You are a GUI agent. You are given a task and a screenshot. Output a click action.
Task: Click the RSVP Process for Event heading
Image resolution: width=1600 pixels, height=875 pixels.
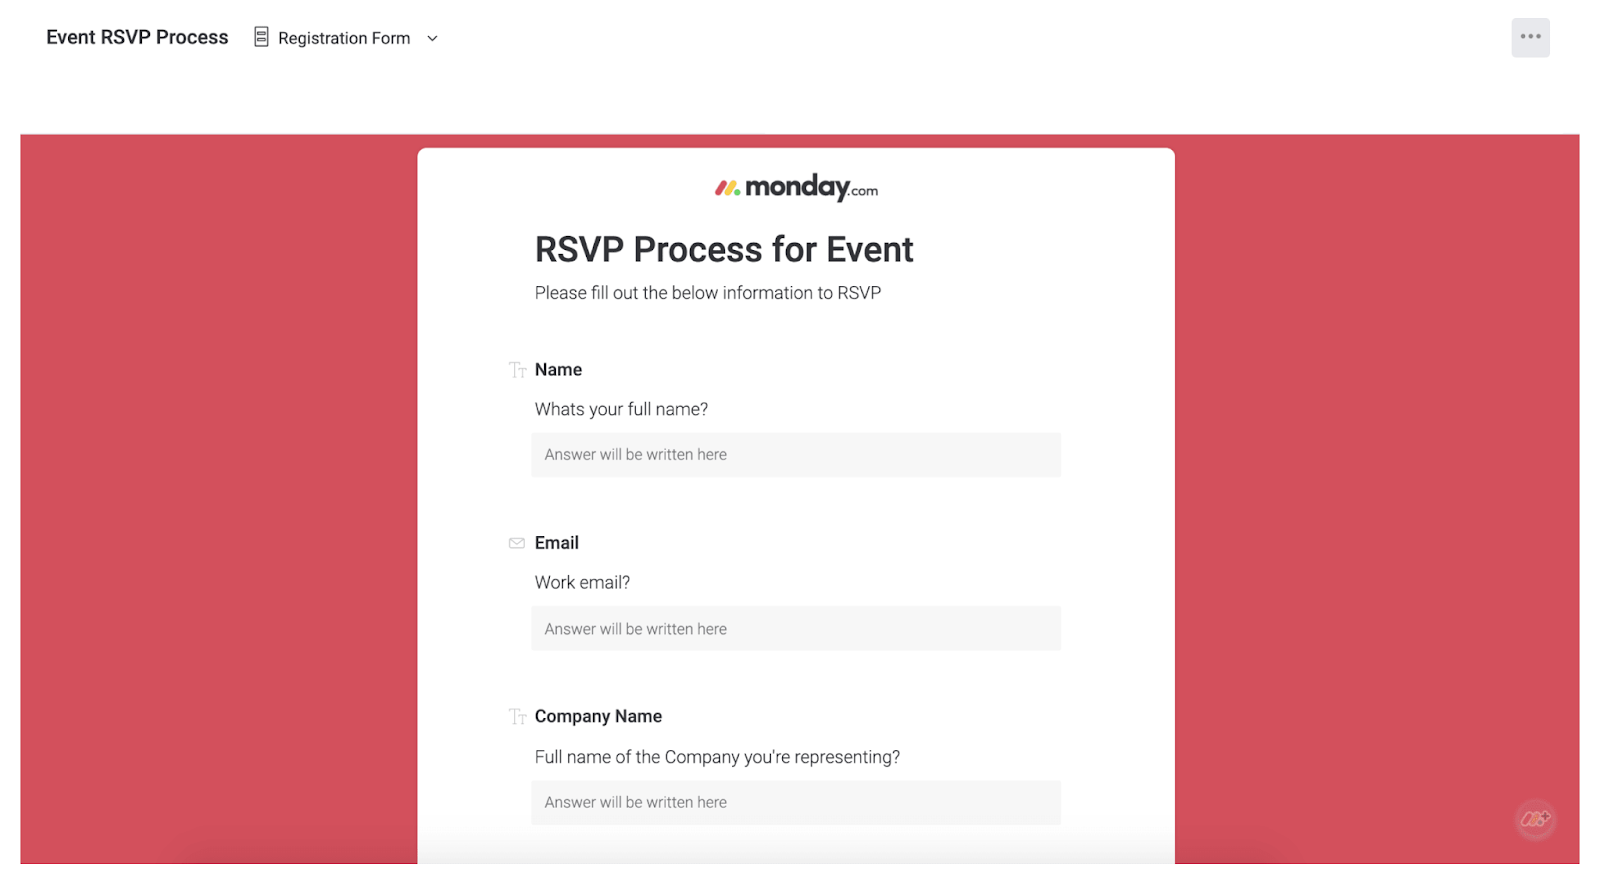(724, 250)
